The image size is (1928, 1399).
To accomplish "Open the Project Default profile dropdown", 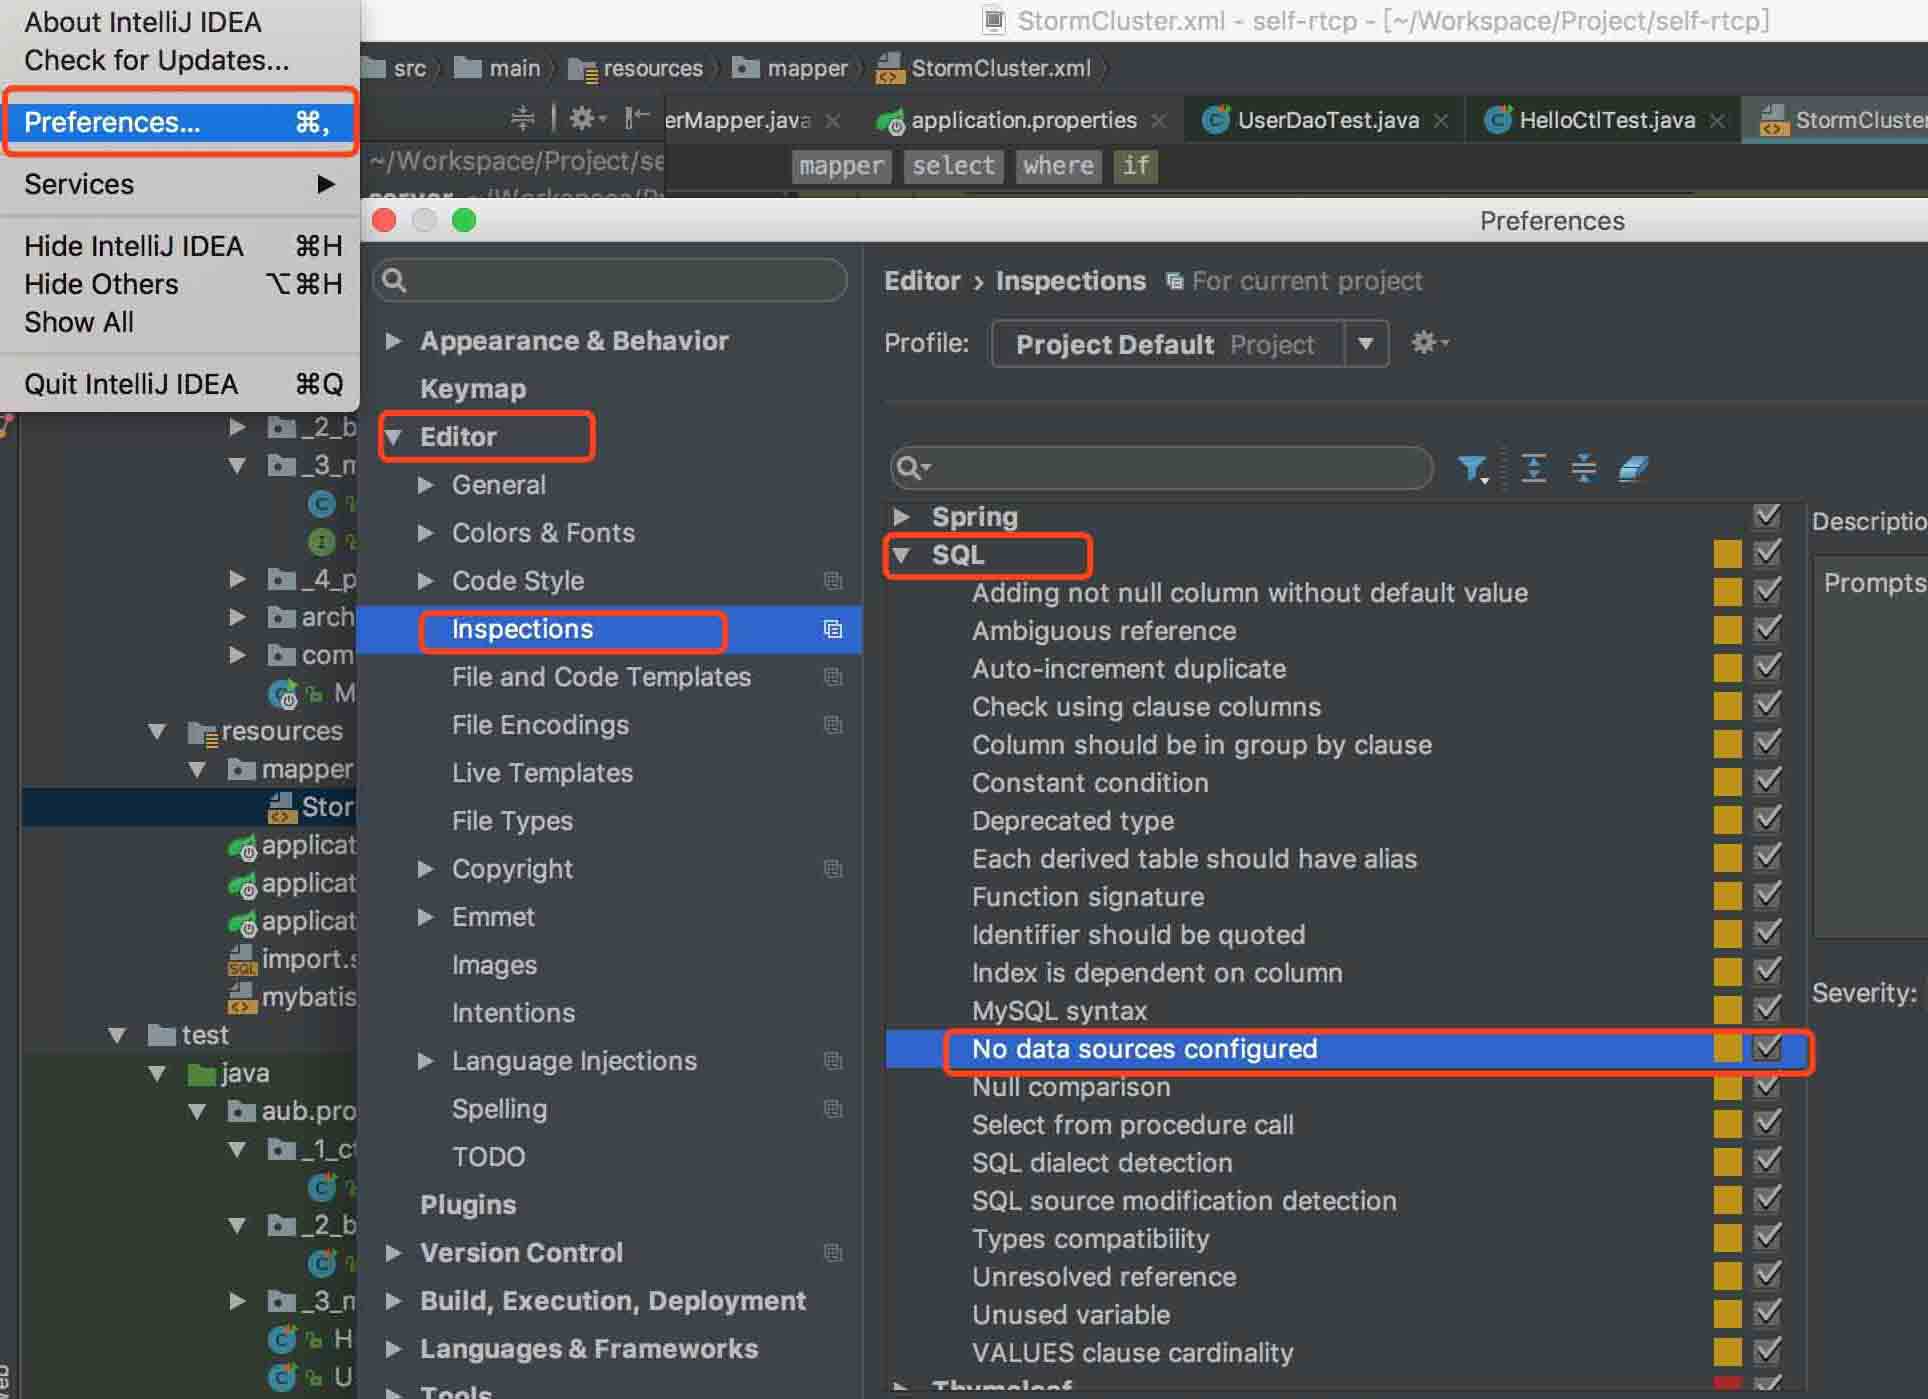I will click(1365, 344).
